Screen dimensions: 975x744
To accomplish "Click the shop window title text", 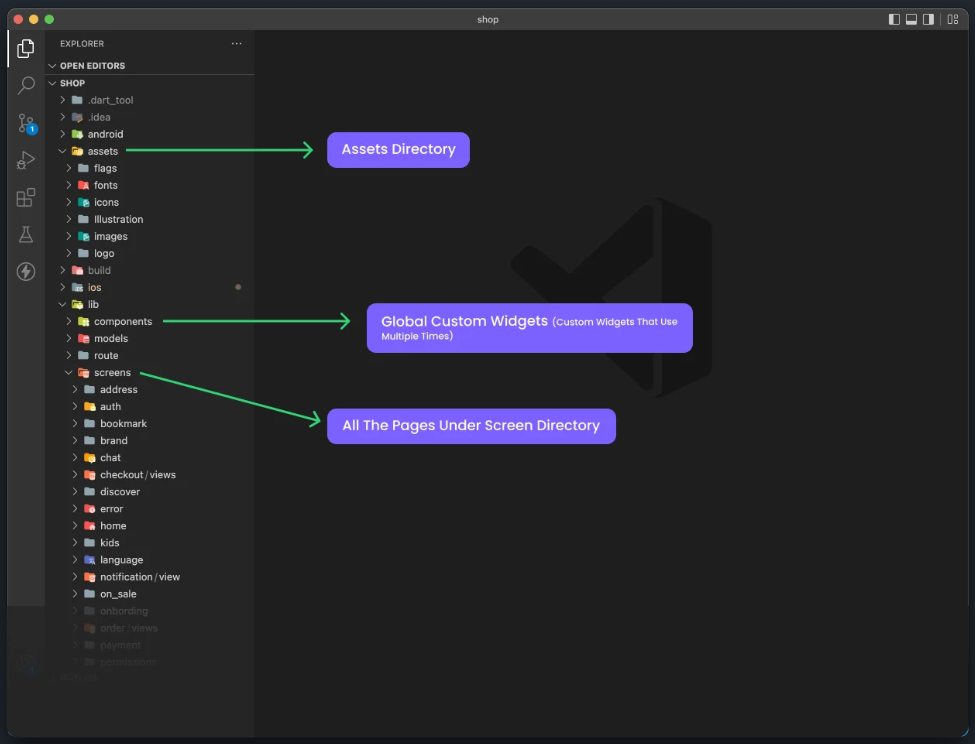I will [x=488, y=20].
